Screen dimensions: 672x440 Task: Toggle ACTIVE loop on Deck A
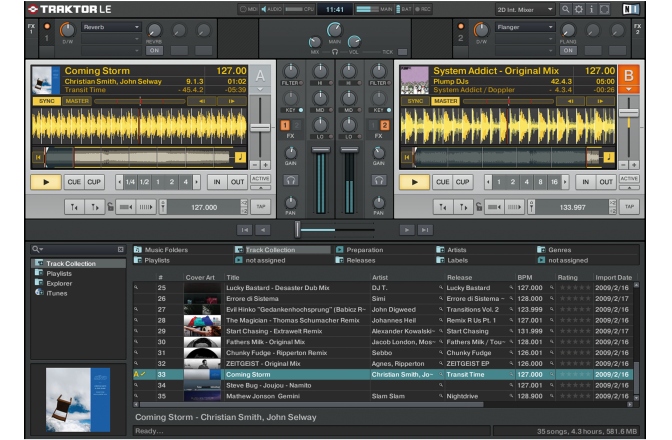[x=260, y=179]
